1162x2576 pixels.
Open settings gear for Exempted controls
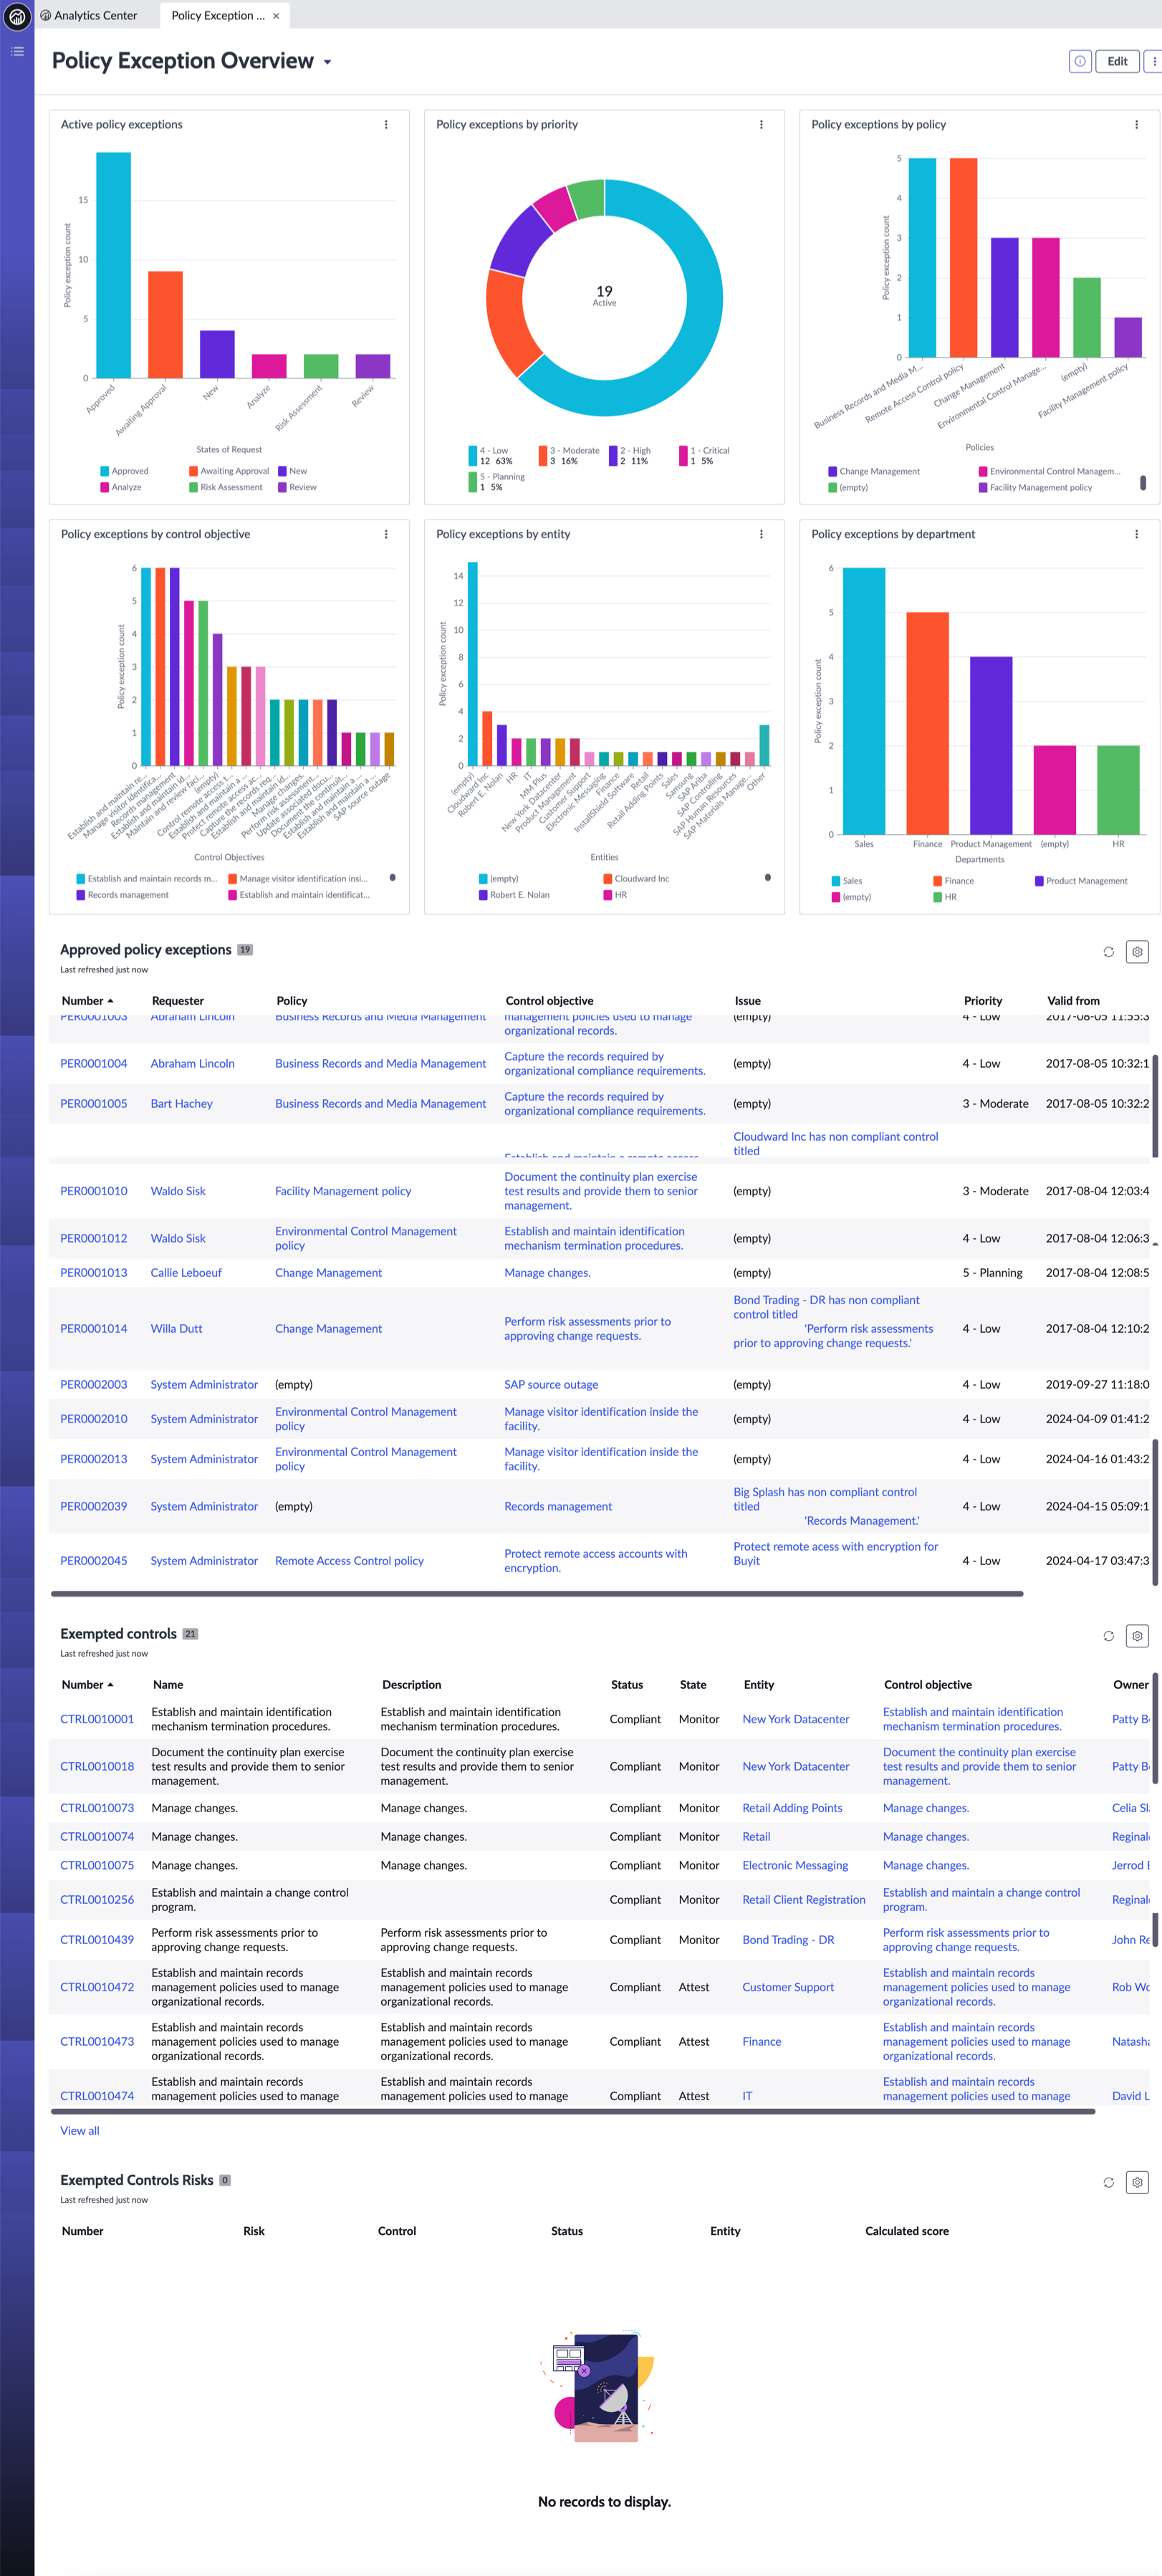point(1137,1636)
